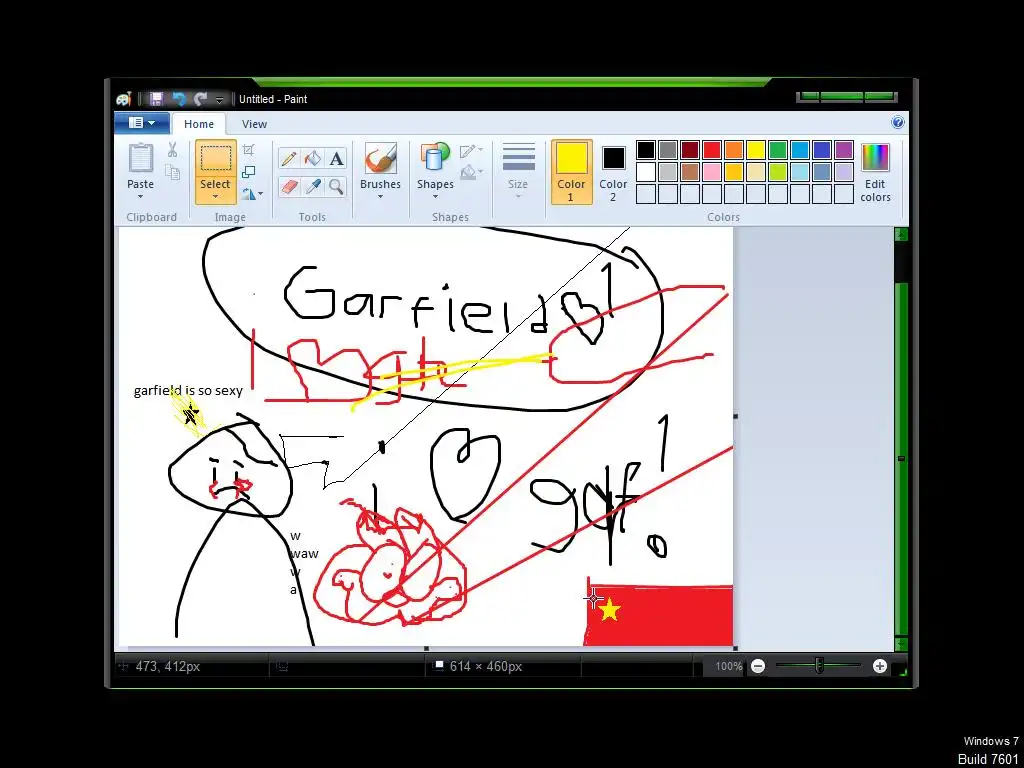Screen dimensions: 1024x768
Task: Click the Cut scissors icon
Action: [172, 150]
